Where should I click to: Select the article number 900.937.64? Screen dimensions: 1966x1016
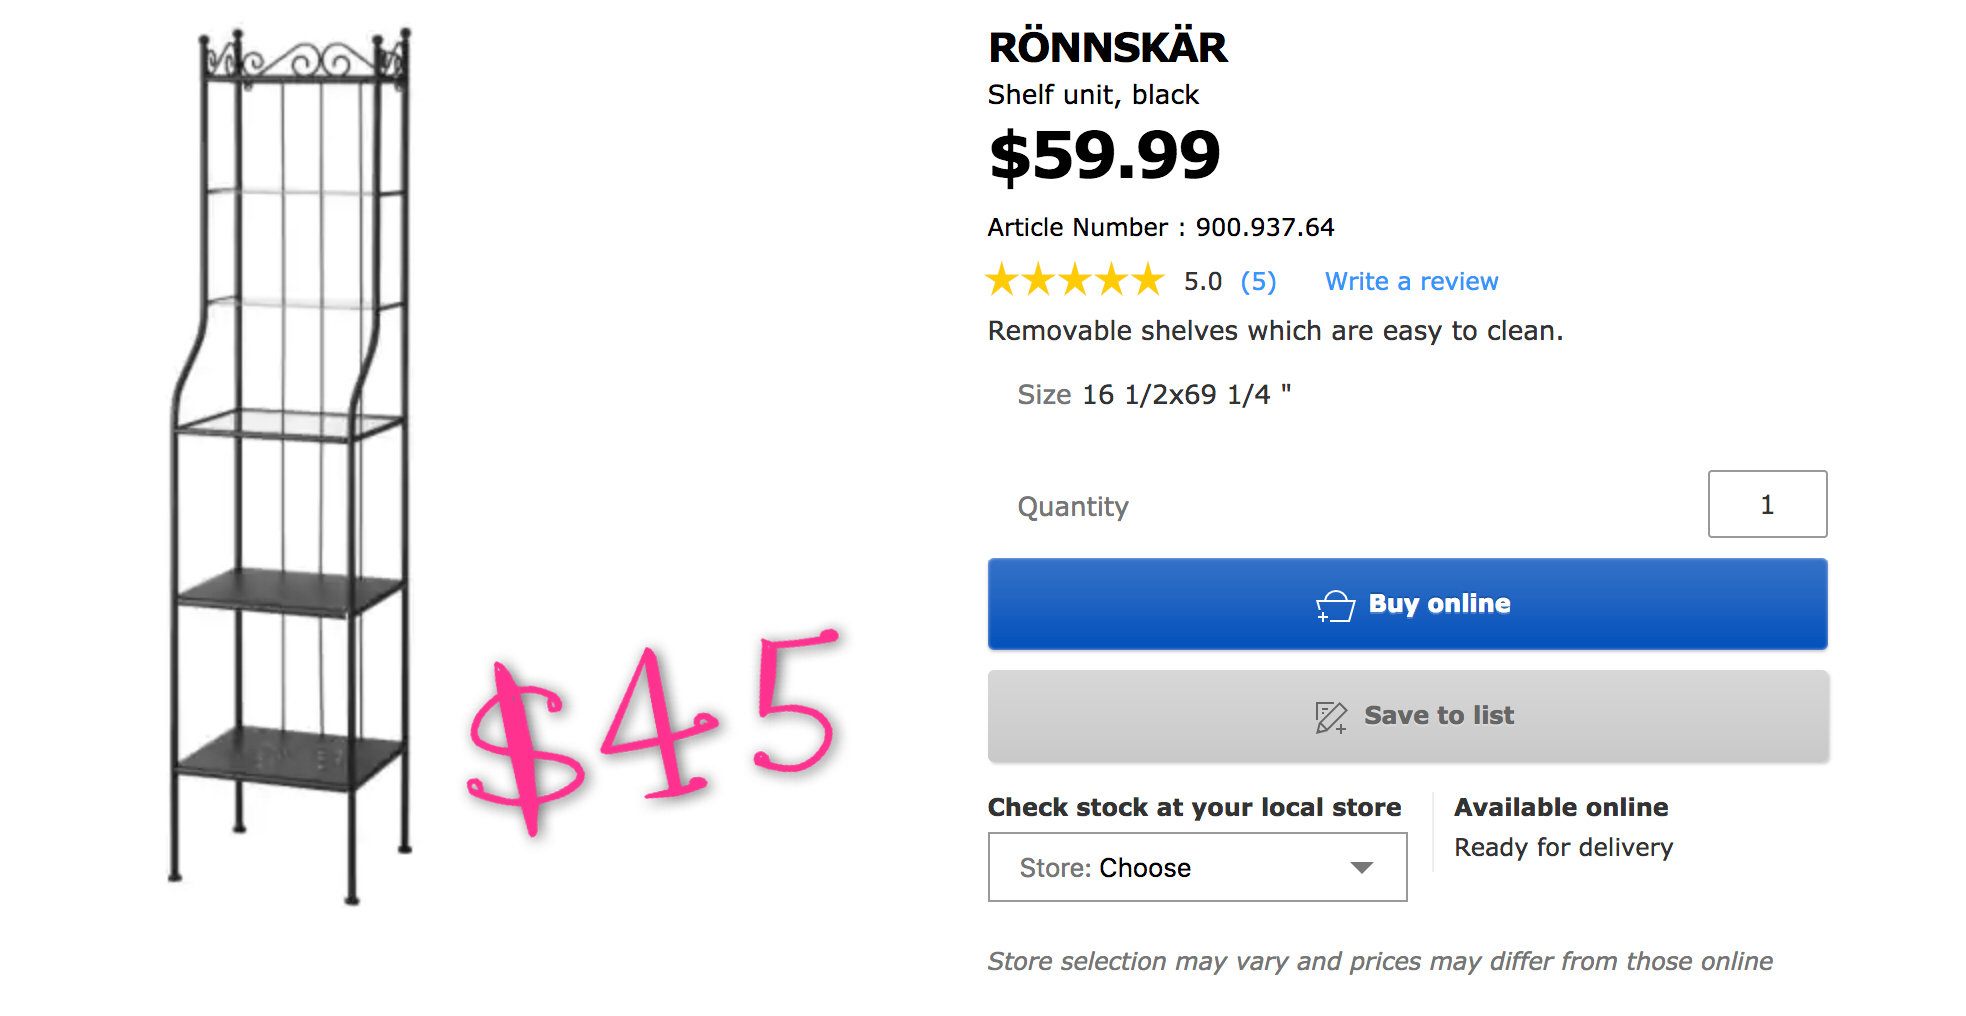click(x=1264, y=228)
